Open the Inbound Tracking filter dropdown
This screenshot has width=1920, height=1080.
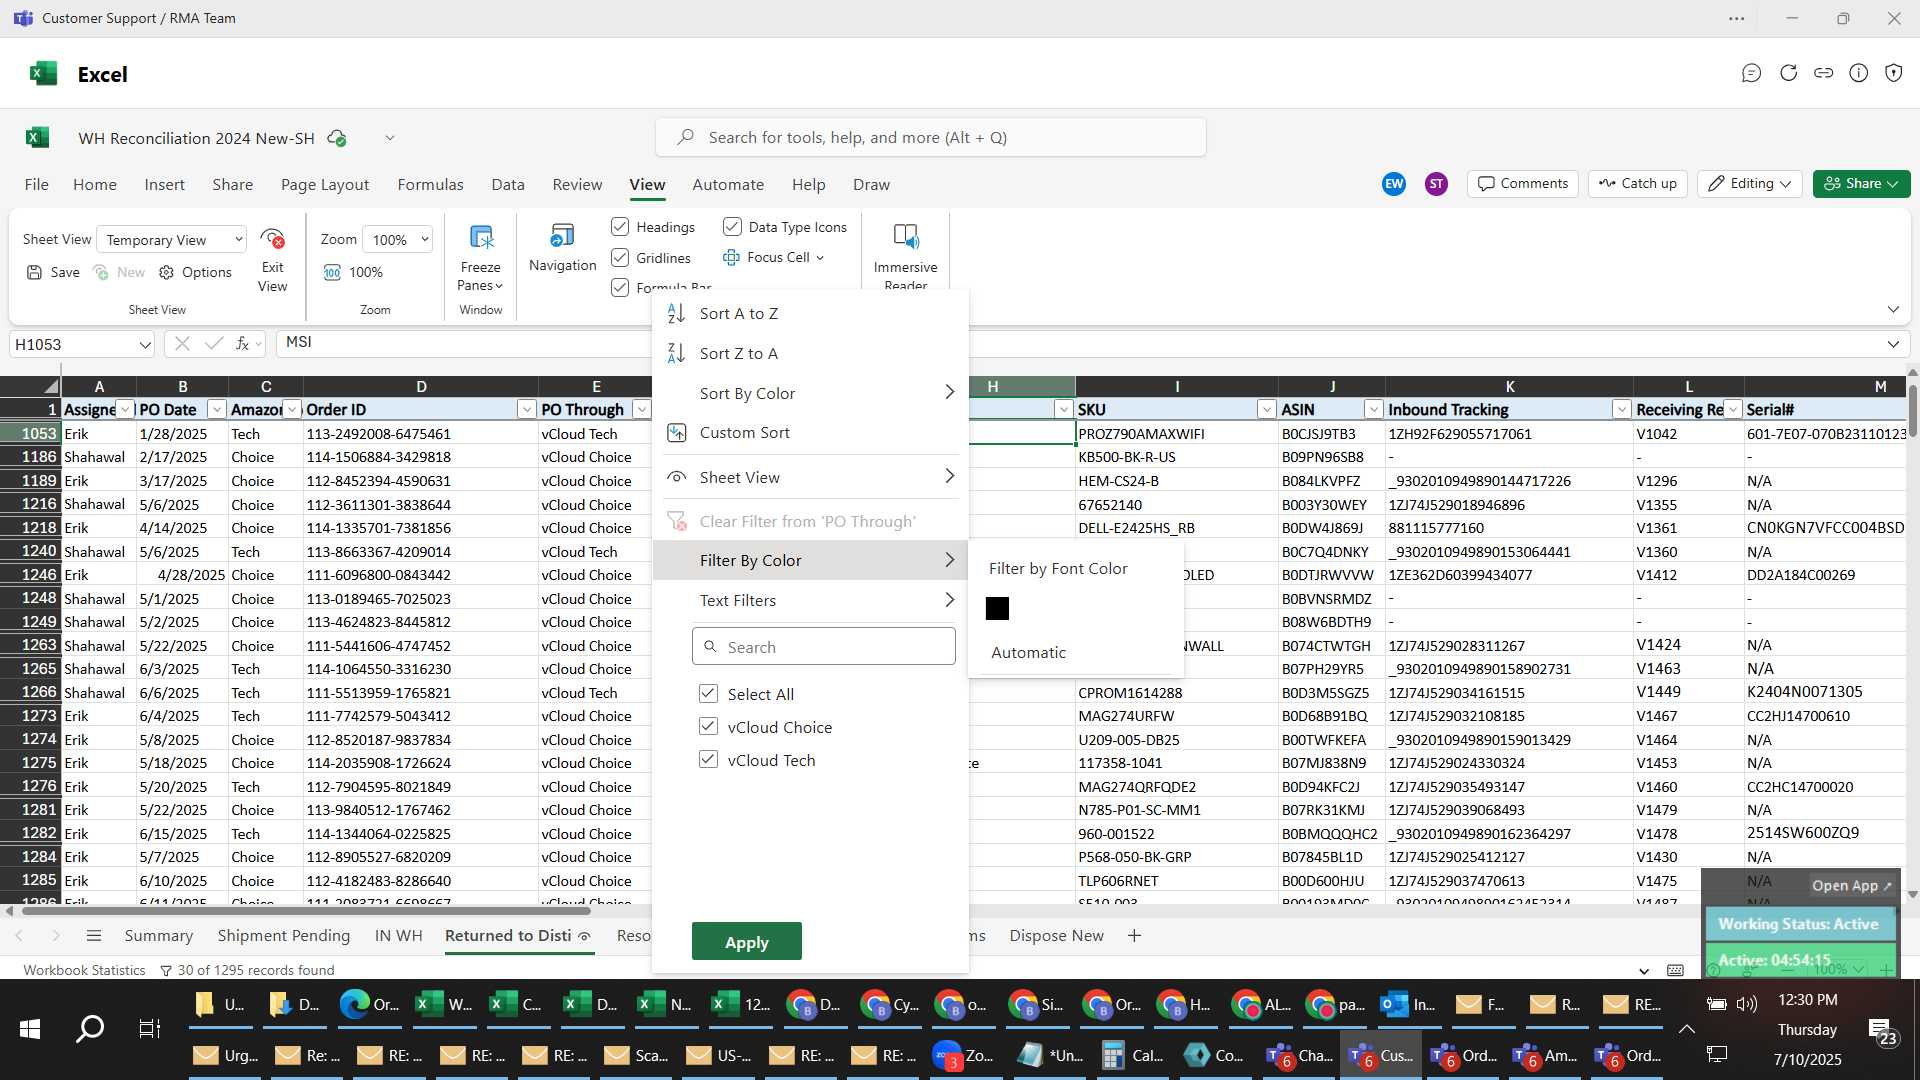pyautogui.click(x=1622, y=409)
